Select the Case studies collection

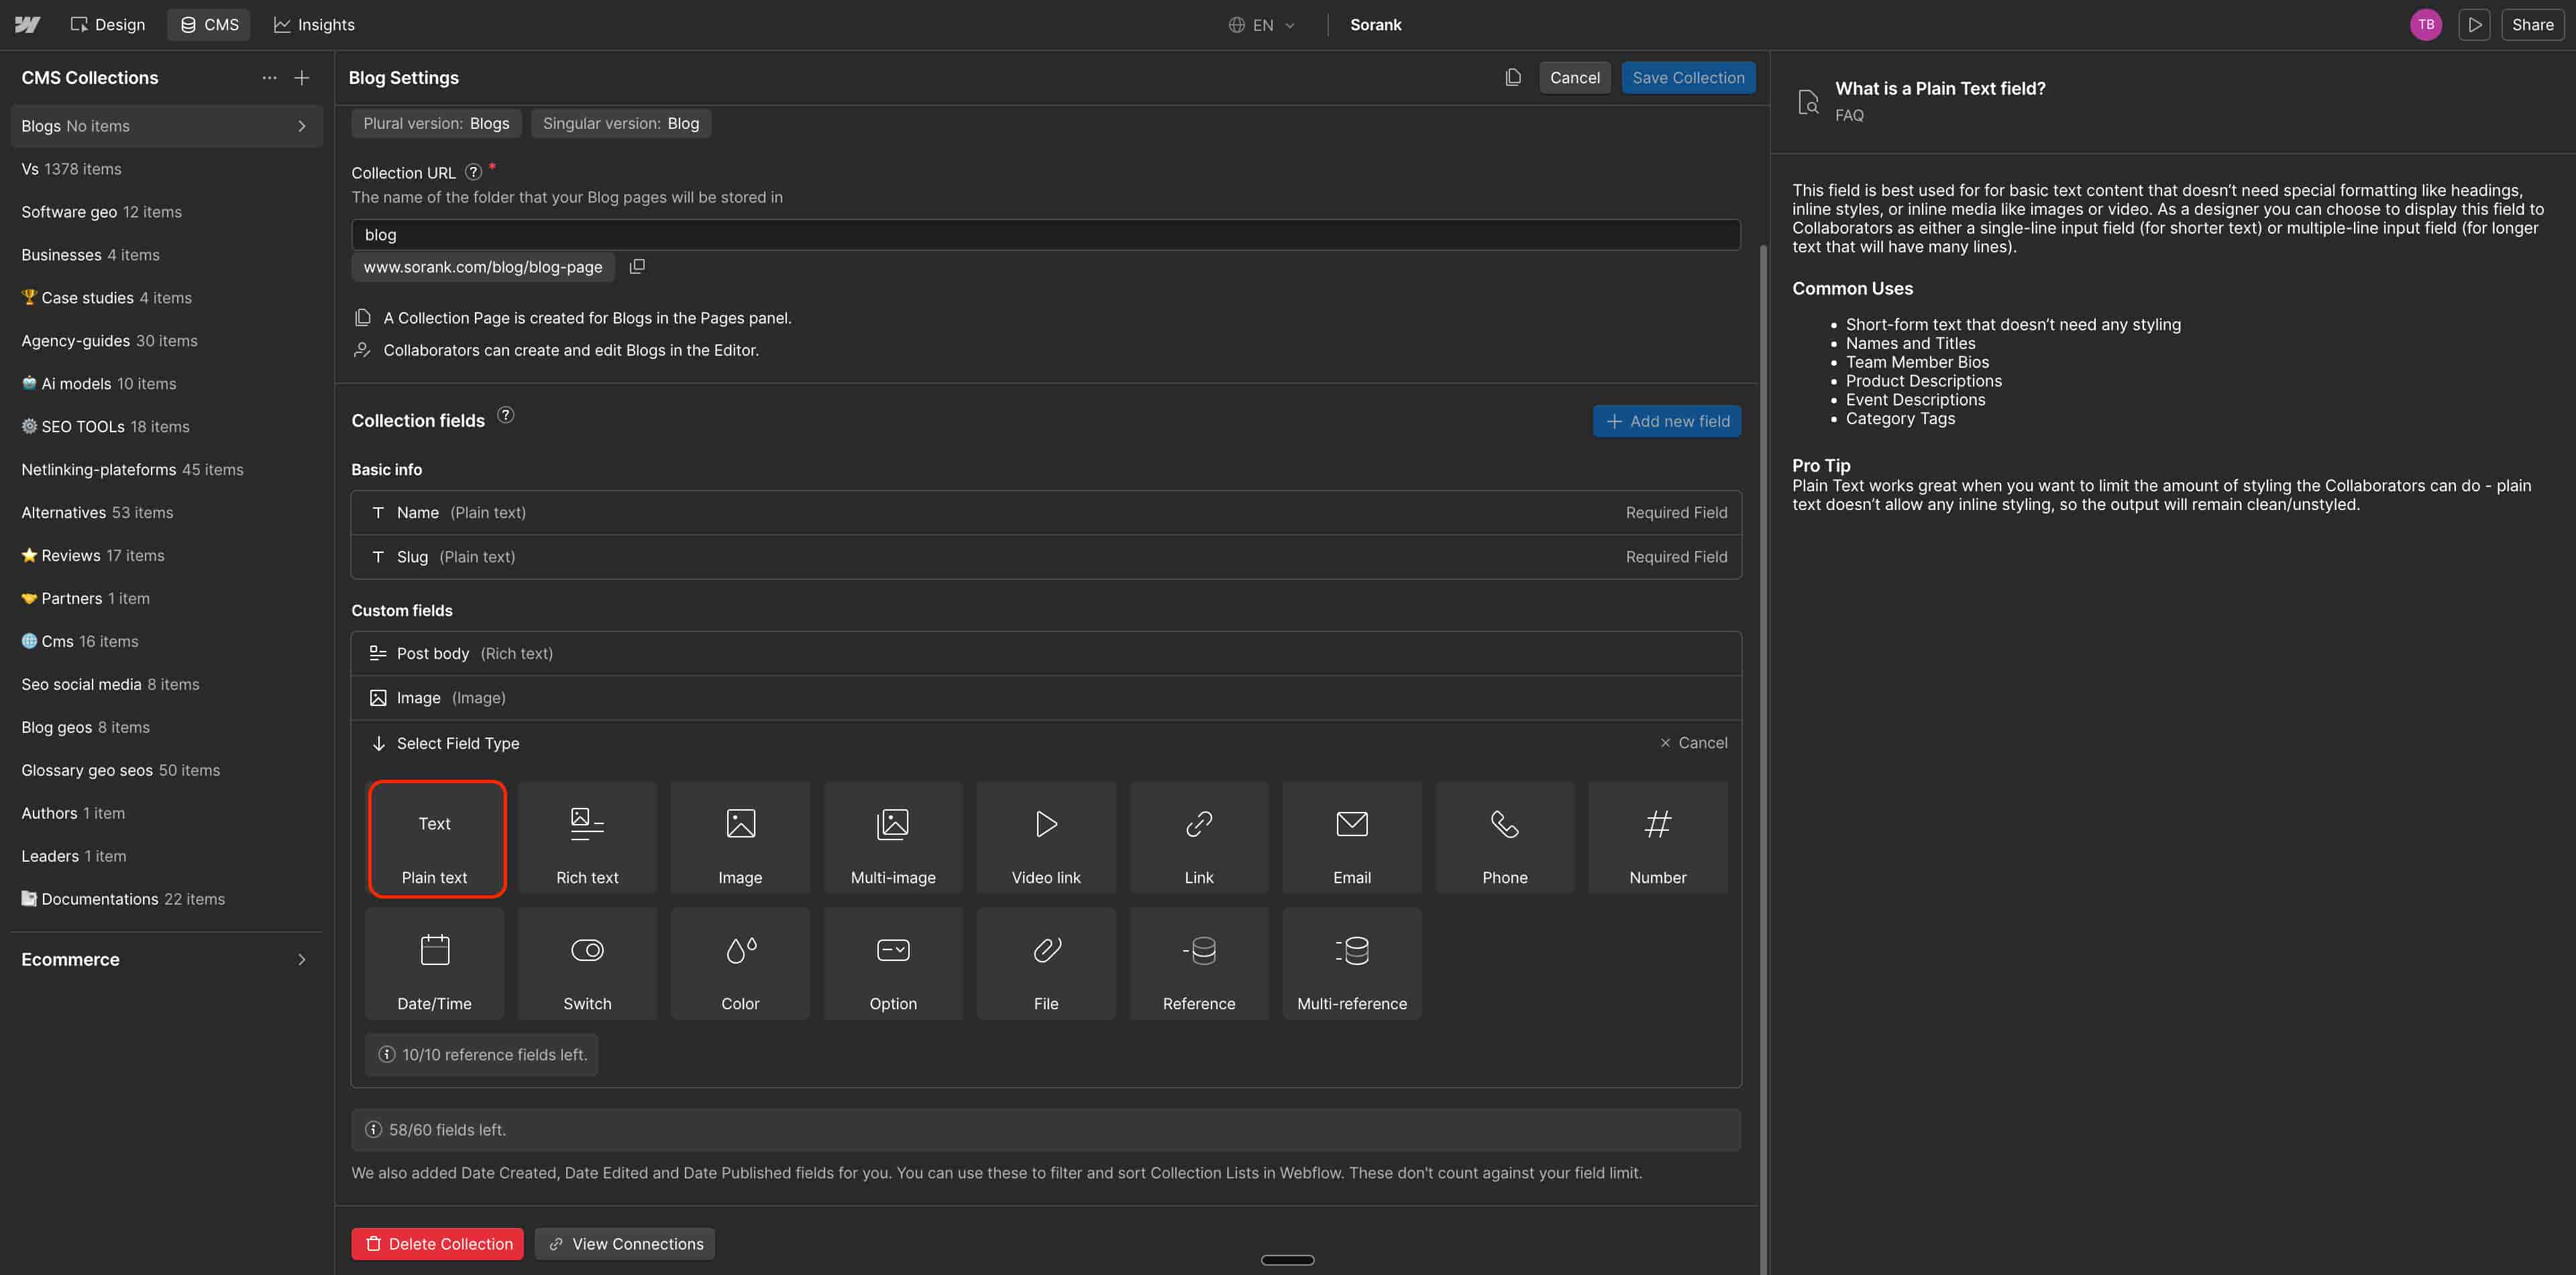coord(166,298)
